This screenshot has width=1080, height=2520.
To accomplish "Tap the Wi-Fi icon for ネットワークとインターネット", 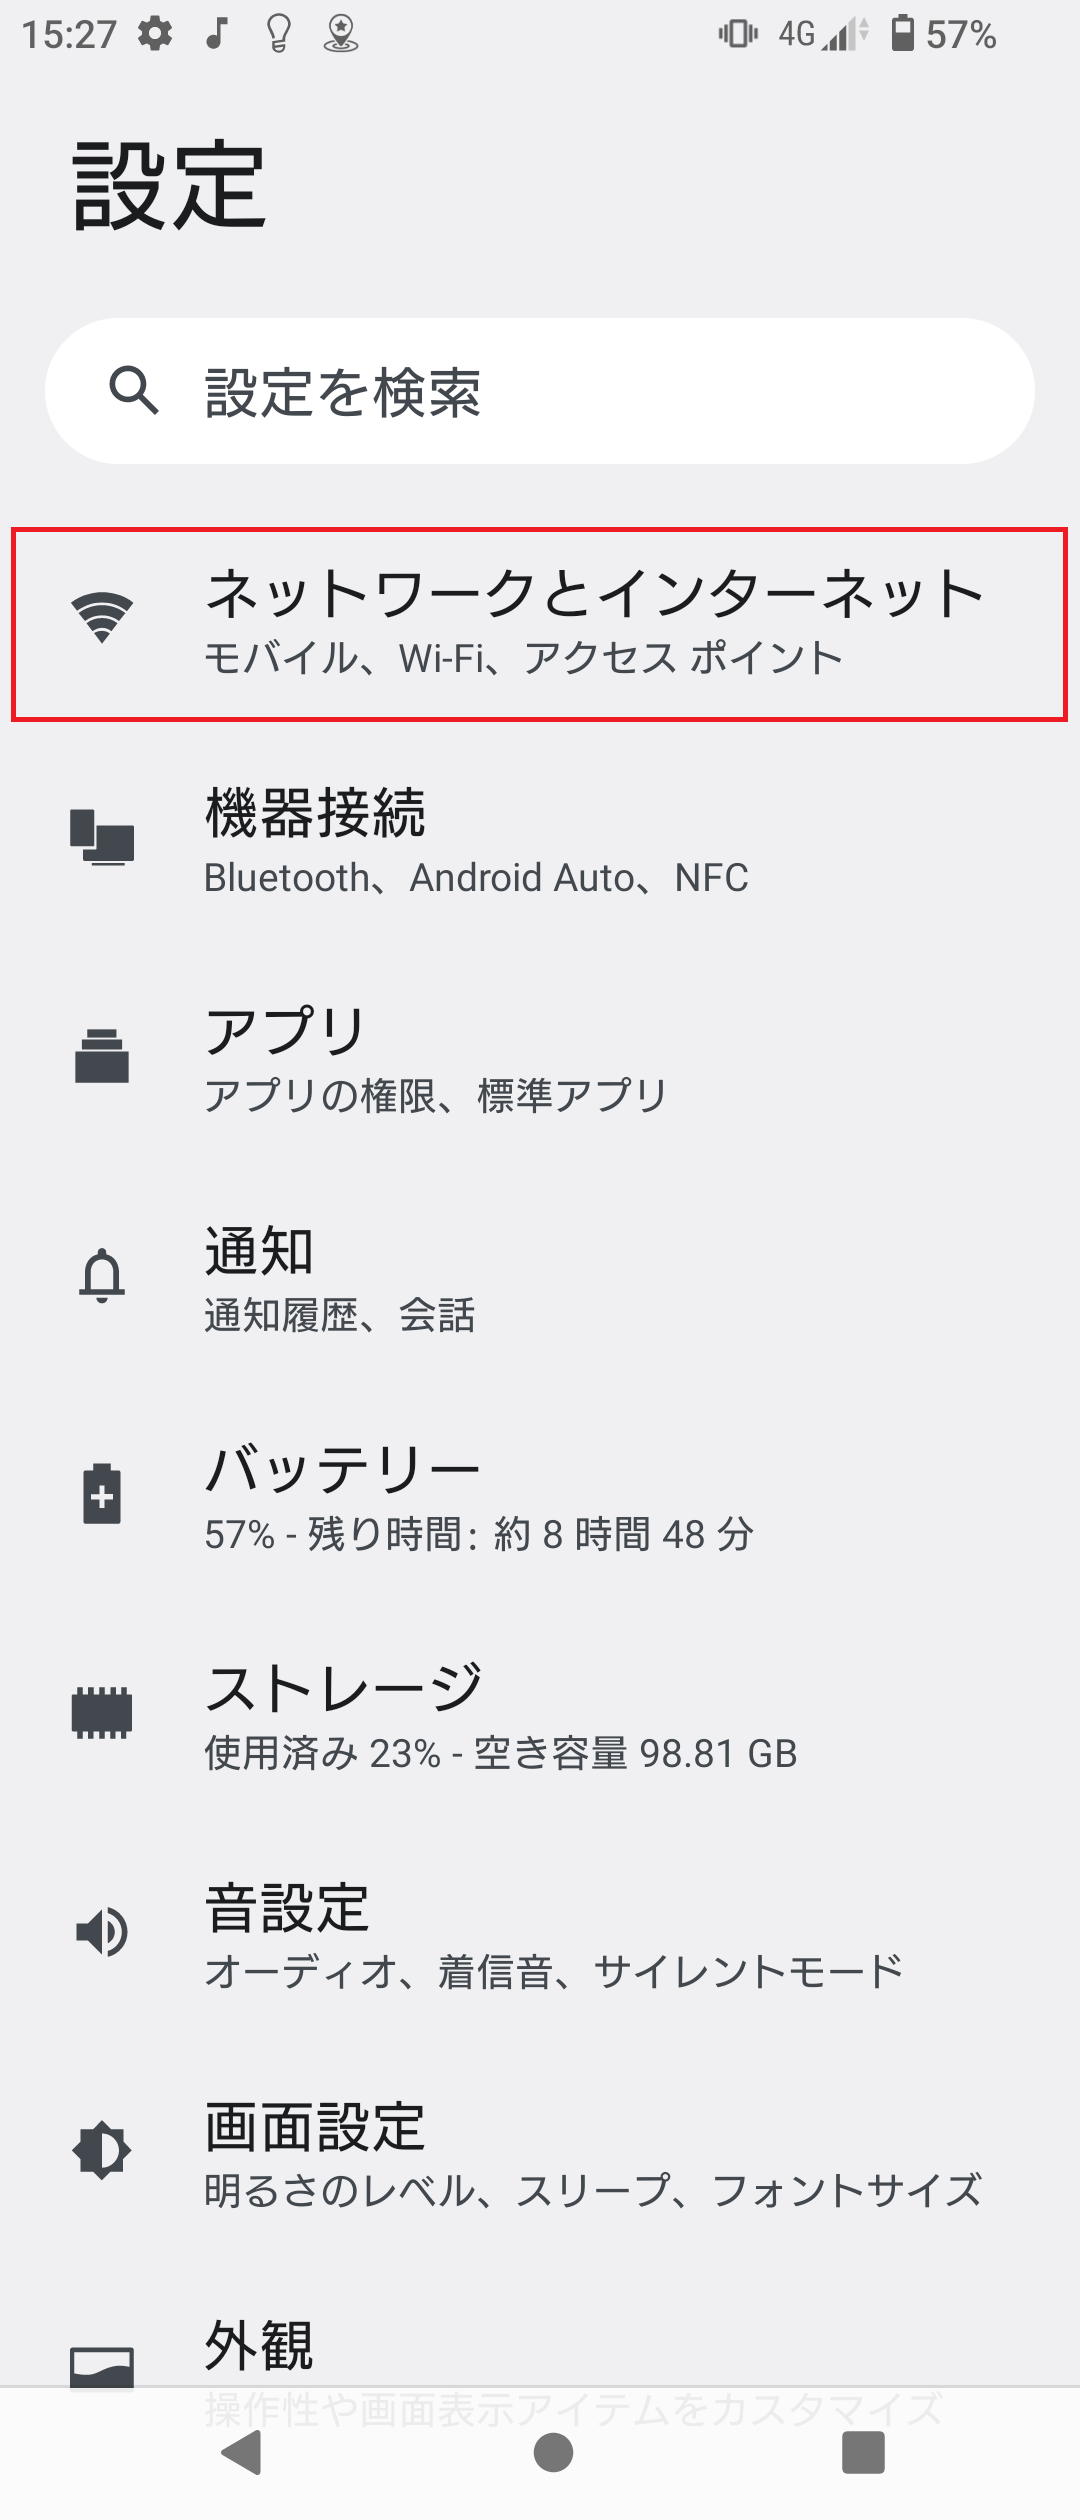I will 102,618.
